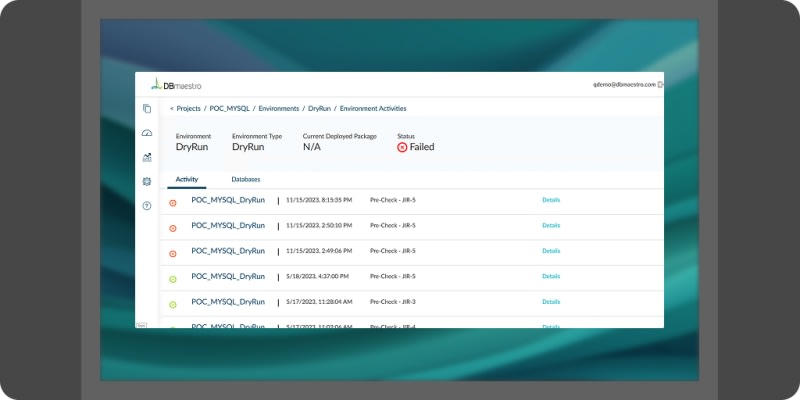Click Environment Activities in the breadcrumb
The height and width of the screenshot is (400, 800).
click(373, 109)
